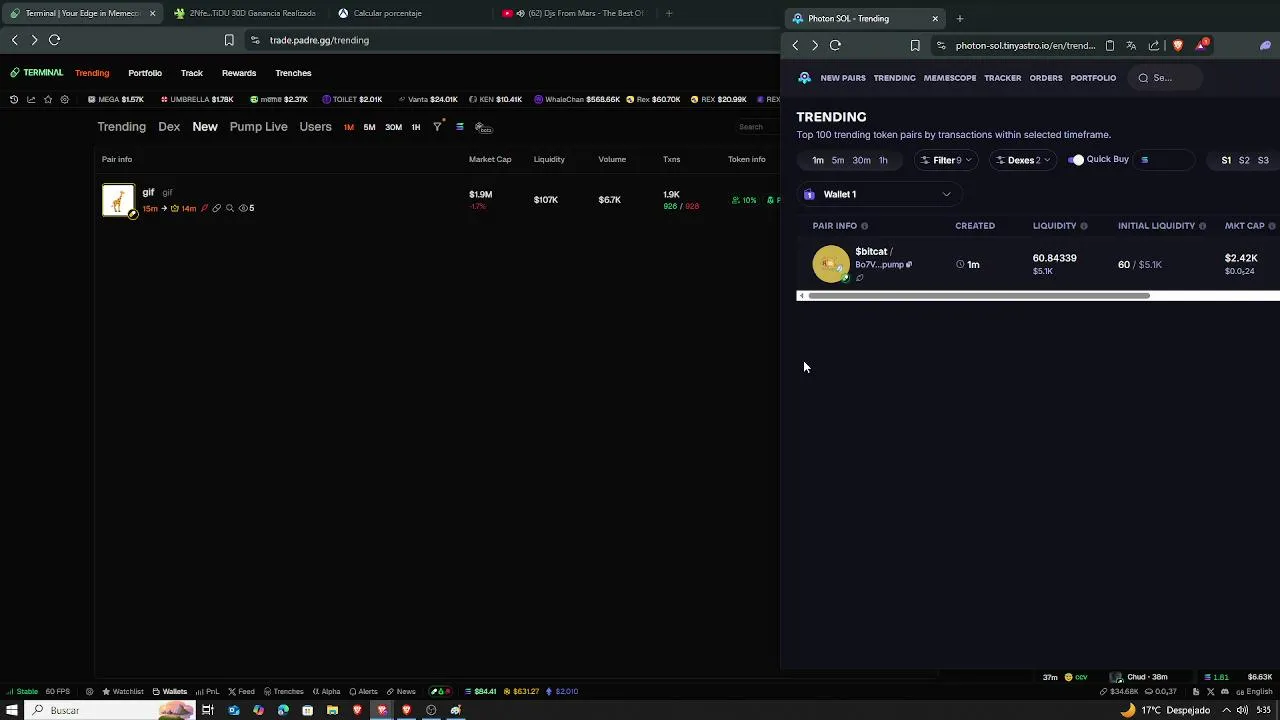
Task: Click the info icon beside PAIR INFO
Action: [865, 226]
